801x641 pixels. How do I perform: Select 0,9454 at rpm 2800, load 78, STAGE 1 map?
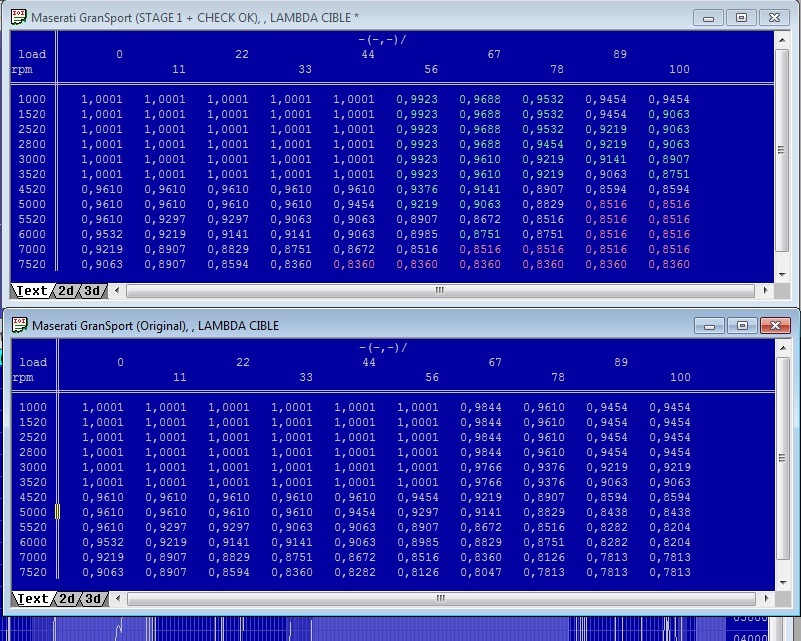543,144
